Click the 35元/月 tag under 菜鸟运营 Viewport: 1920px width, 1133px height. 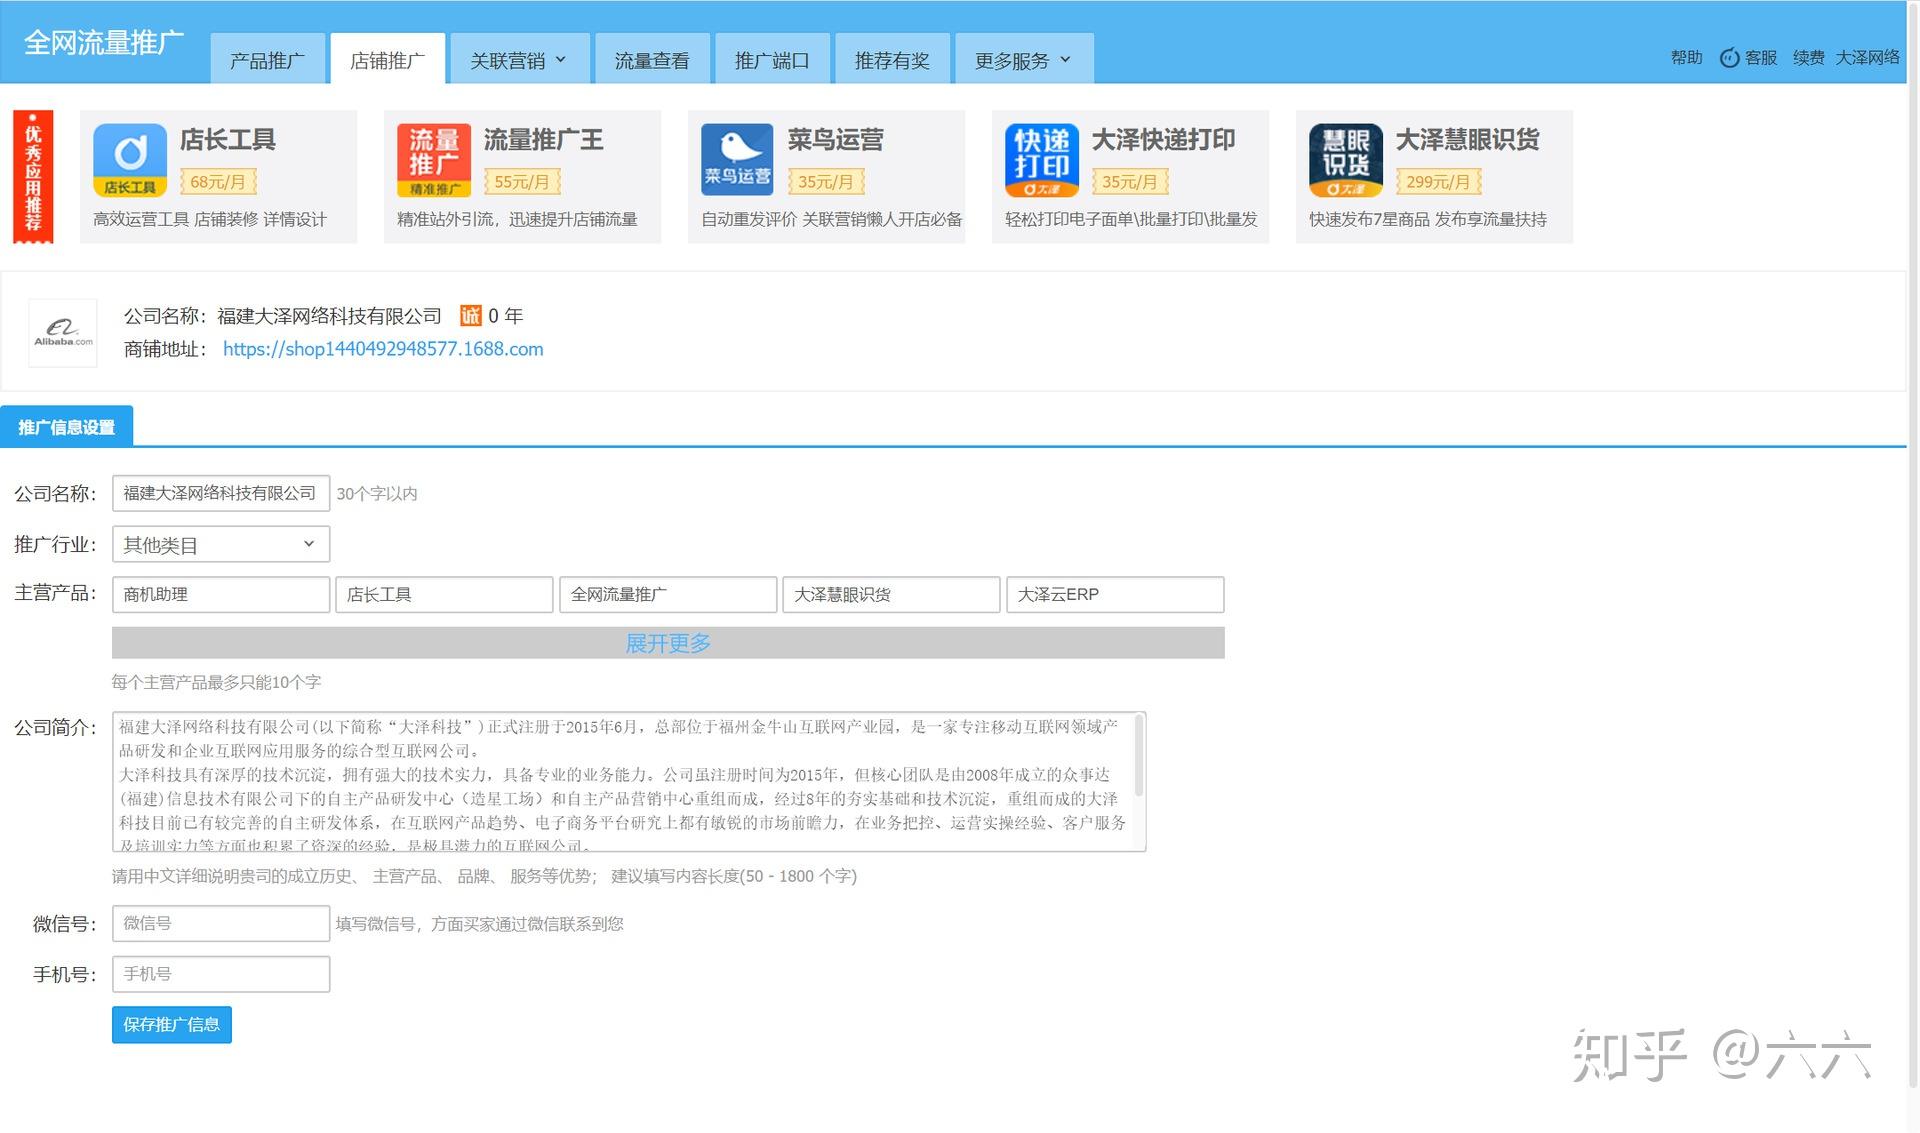(826, 182)
